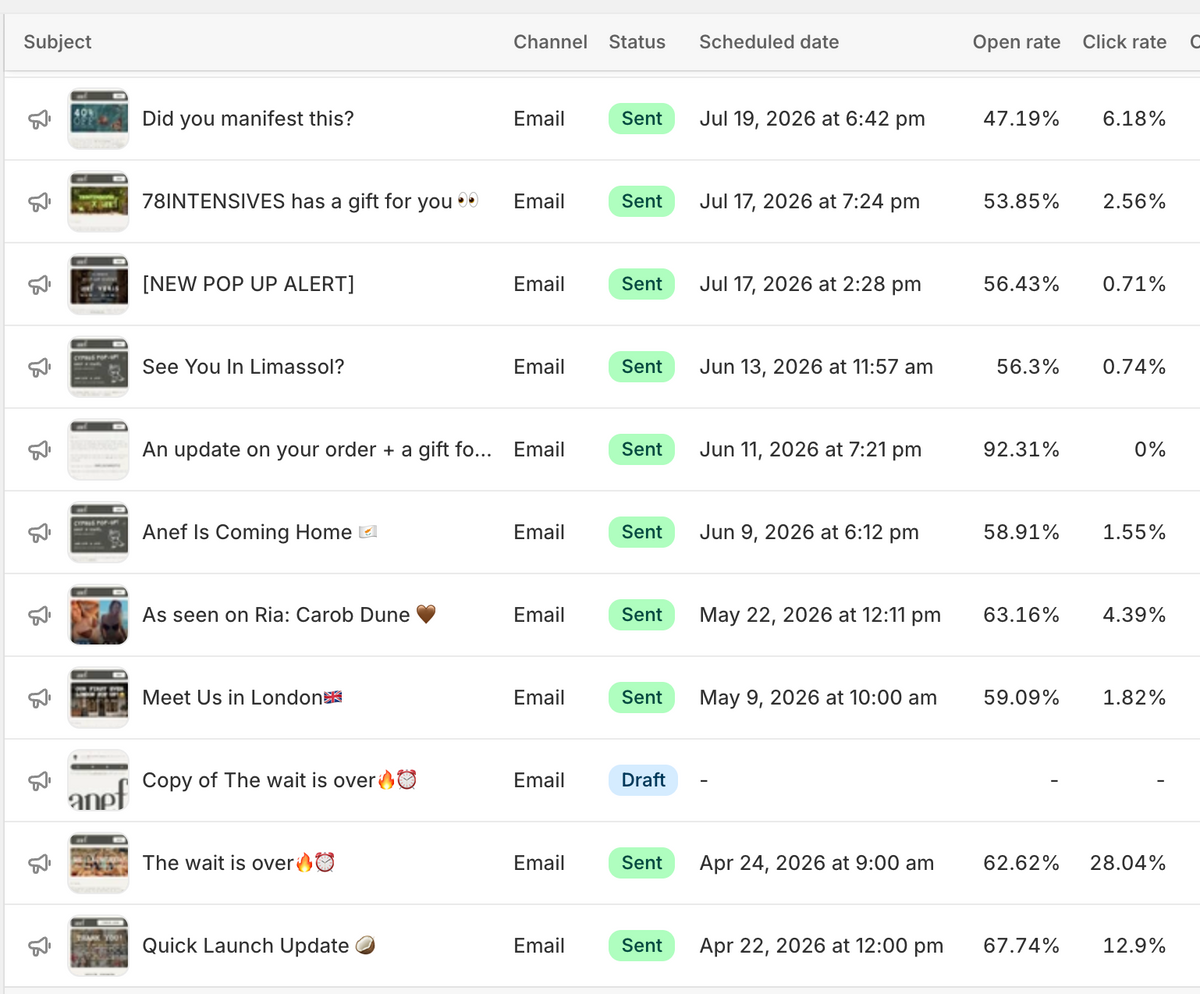
Task: Click megaphone icon beside '78INTENSIVES has a gift'
Action: (39, 202)
